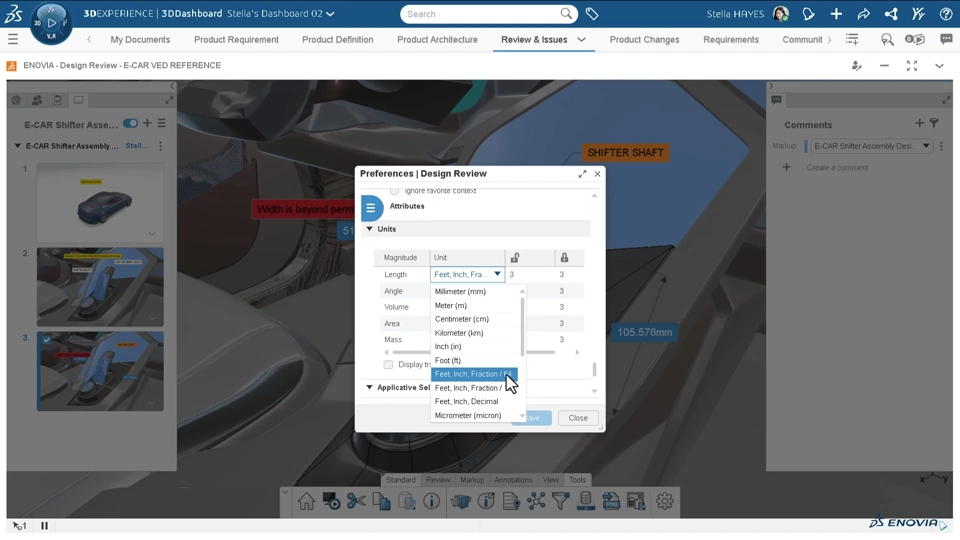Collapse the E-CAR Shifter Assembly tree node

point(18,146)
